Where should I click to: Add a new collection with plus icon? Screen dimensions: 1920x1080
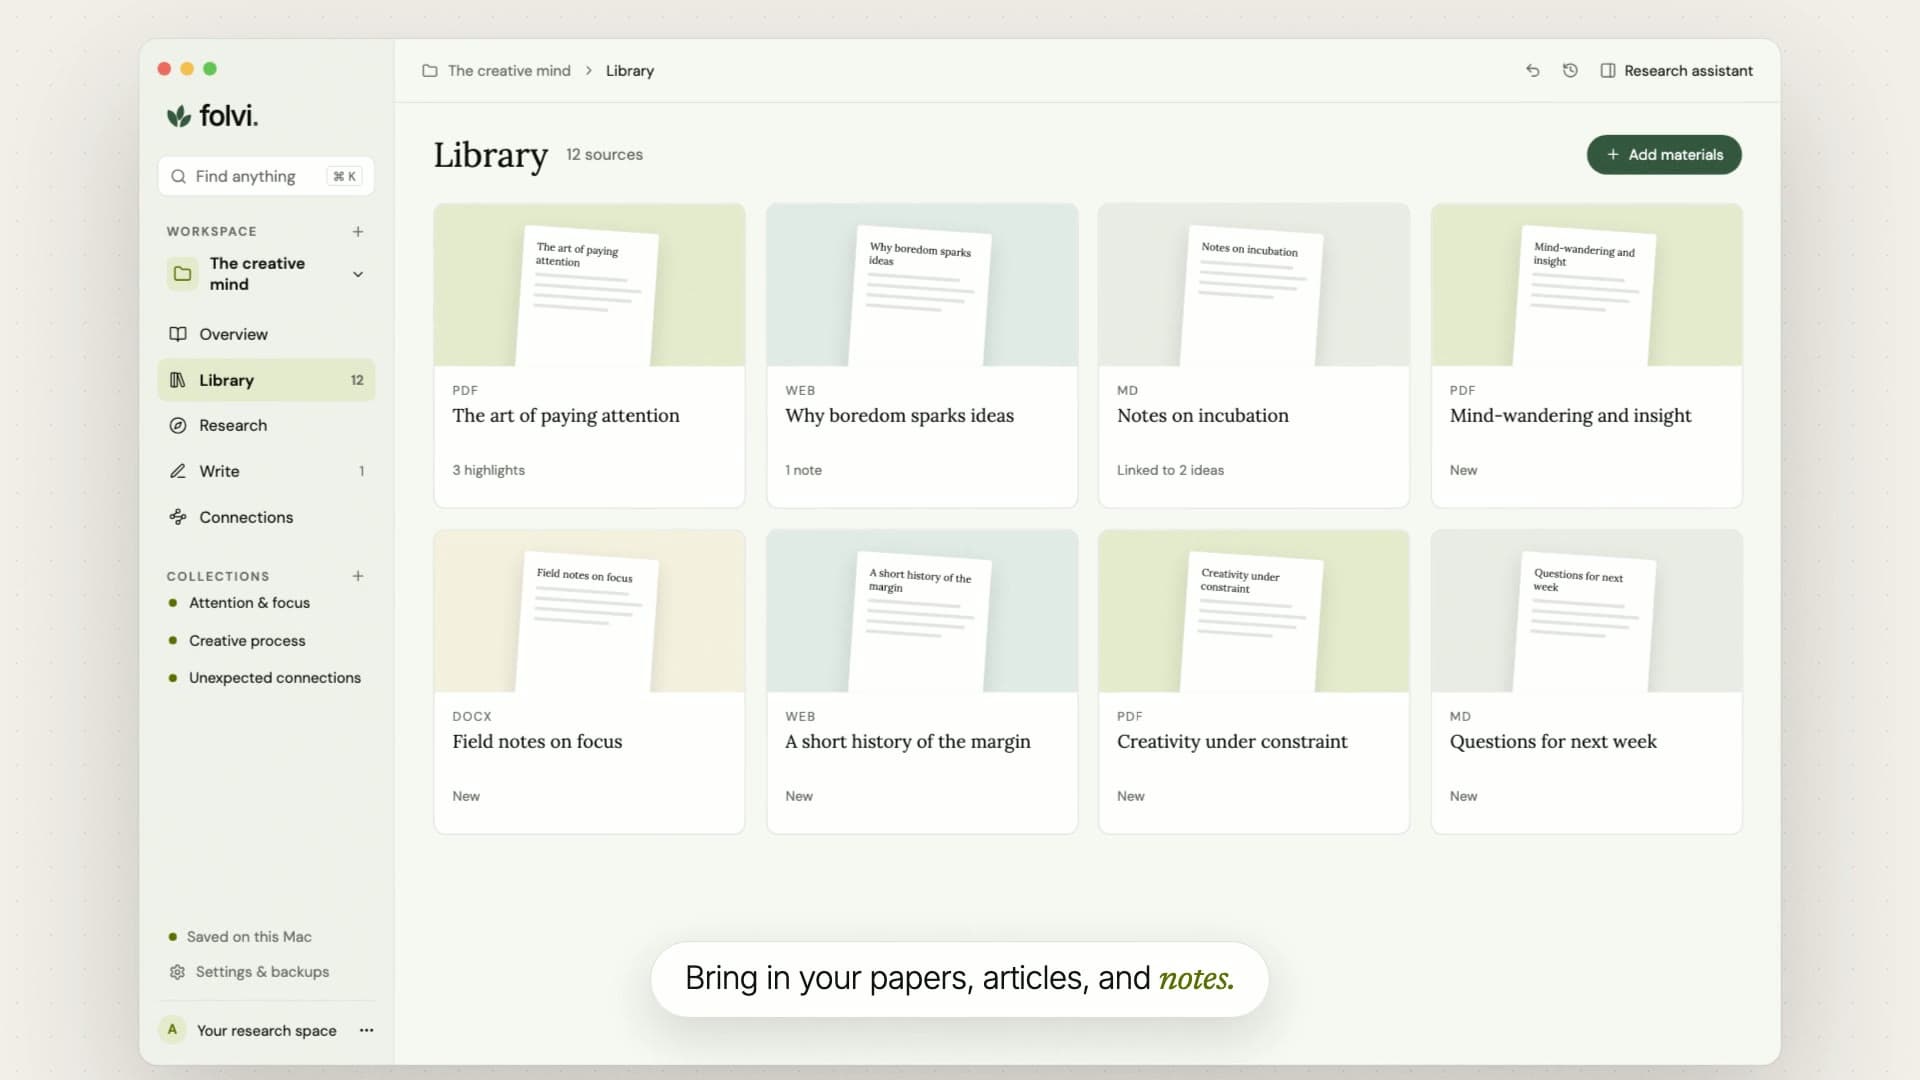tap(358, 576)
